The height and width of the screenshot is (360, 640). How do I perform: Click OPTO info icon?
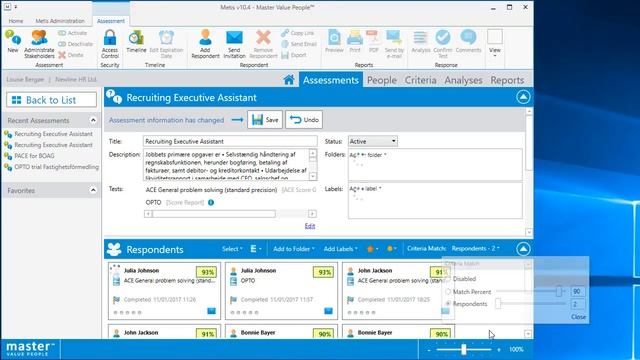211,202
